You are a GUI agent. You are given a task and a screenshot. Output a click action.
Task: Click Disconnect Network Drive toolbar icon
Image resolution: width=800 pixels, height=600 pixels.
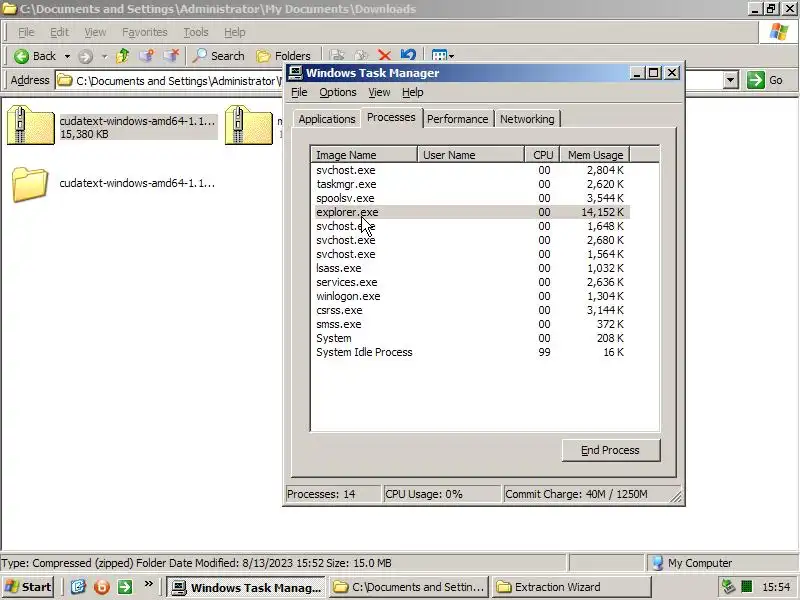171,56
